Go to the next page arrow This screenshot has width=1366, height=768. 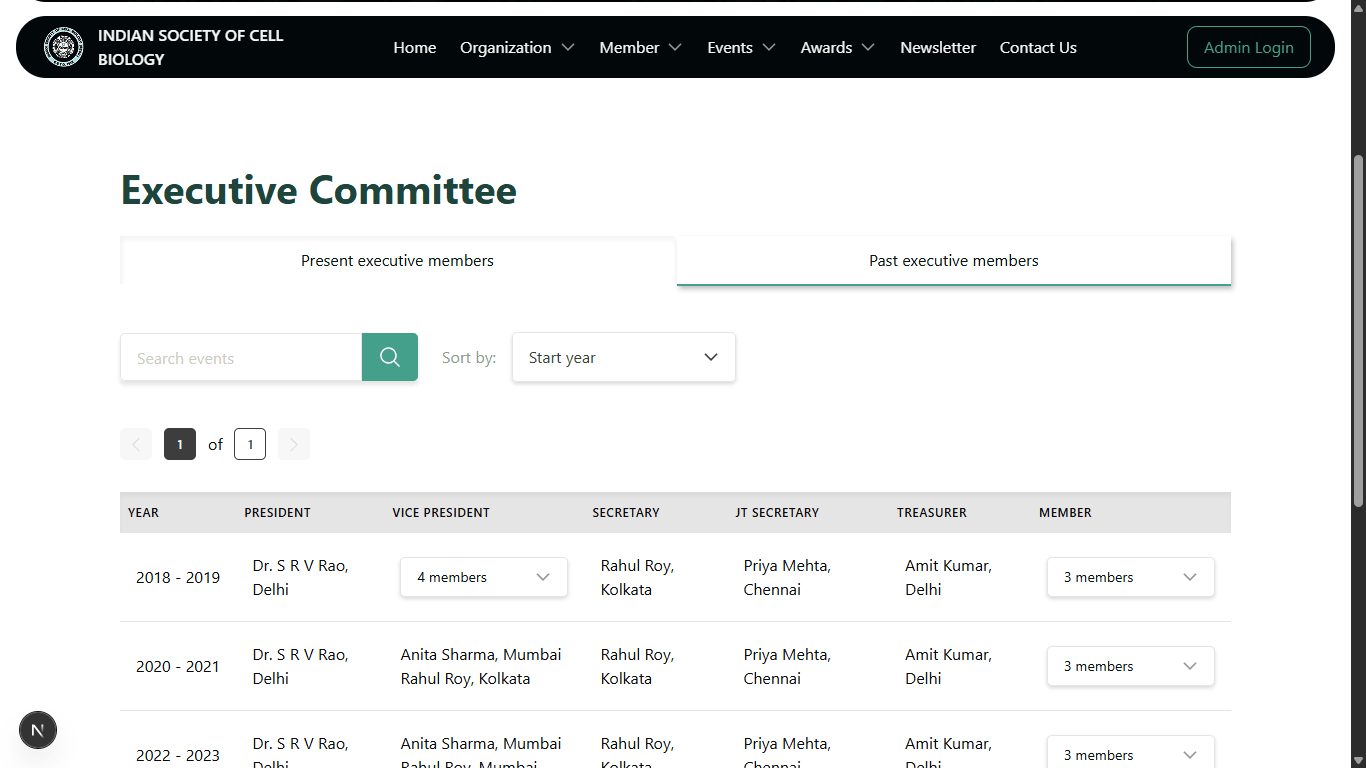point(294,444)
